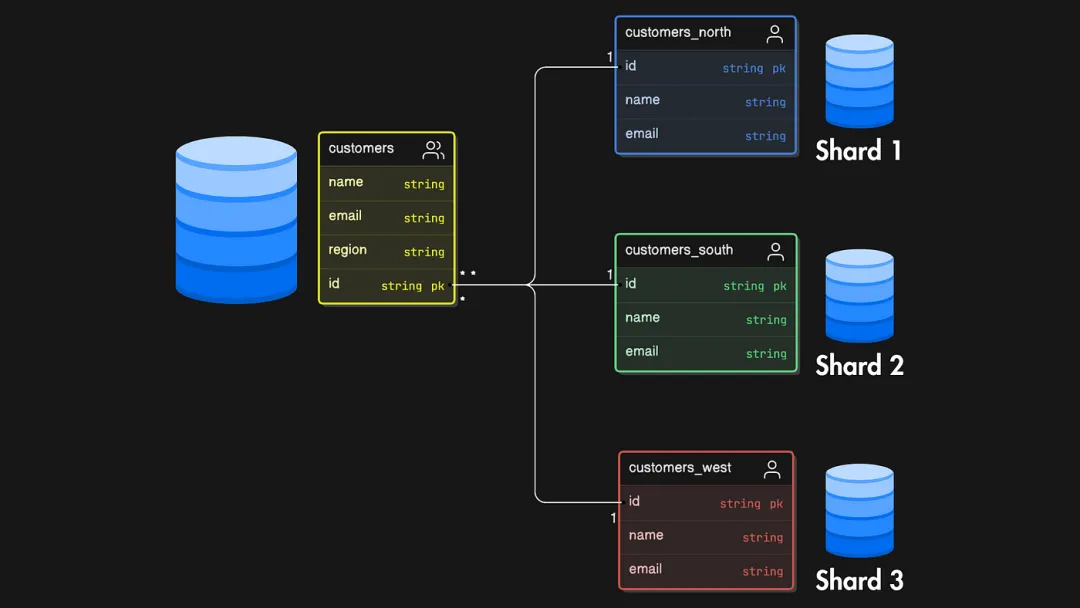Click the region field in customers table
Screen dimensions: 1080x608
[x=348, y=250]
